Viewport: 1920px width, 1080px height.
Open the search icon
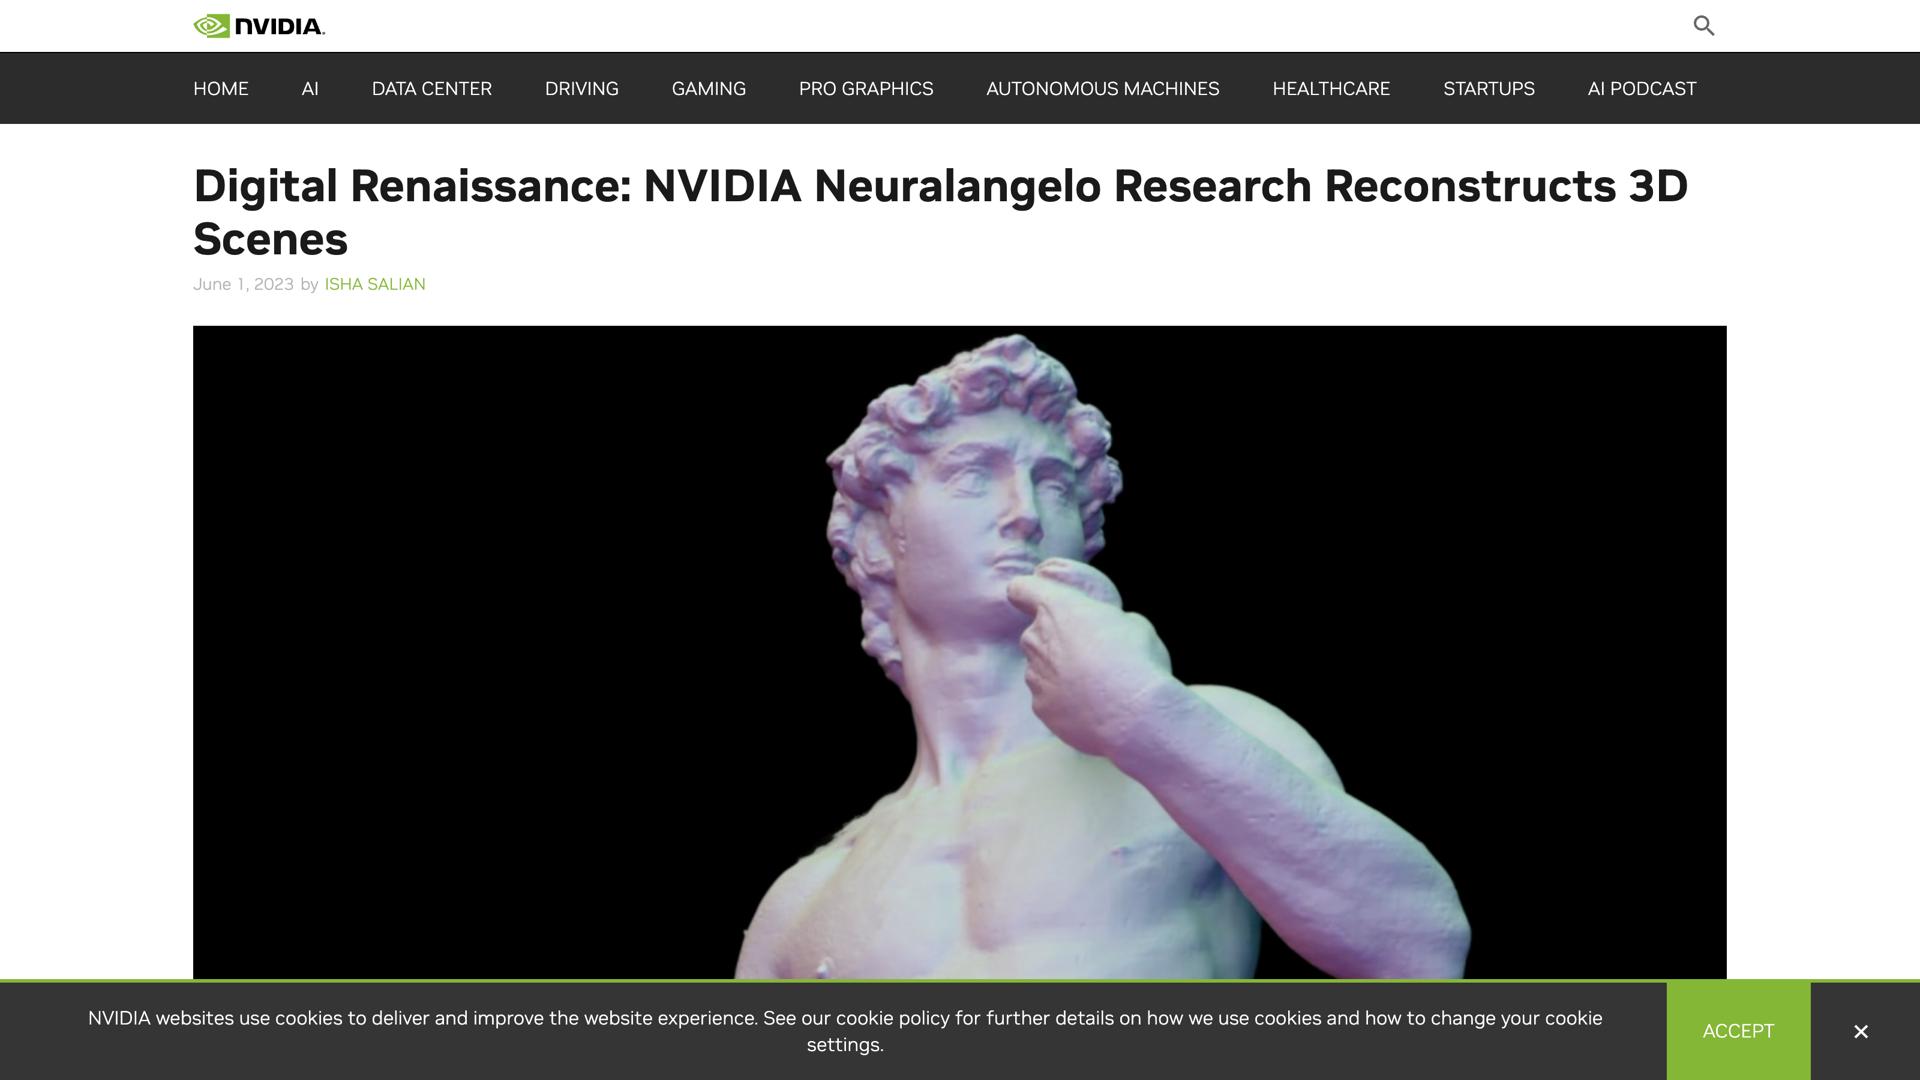[x=1703, y=25]
